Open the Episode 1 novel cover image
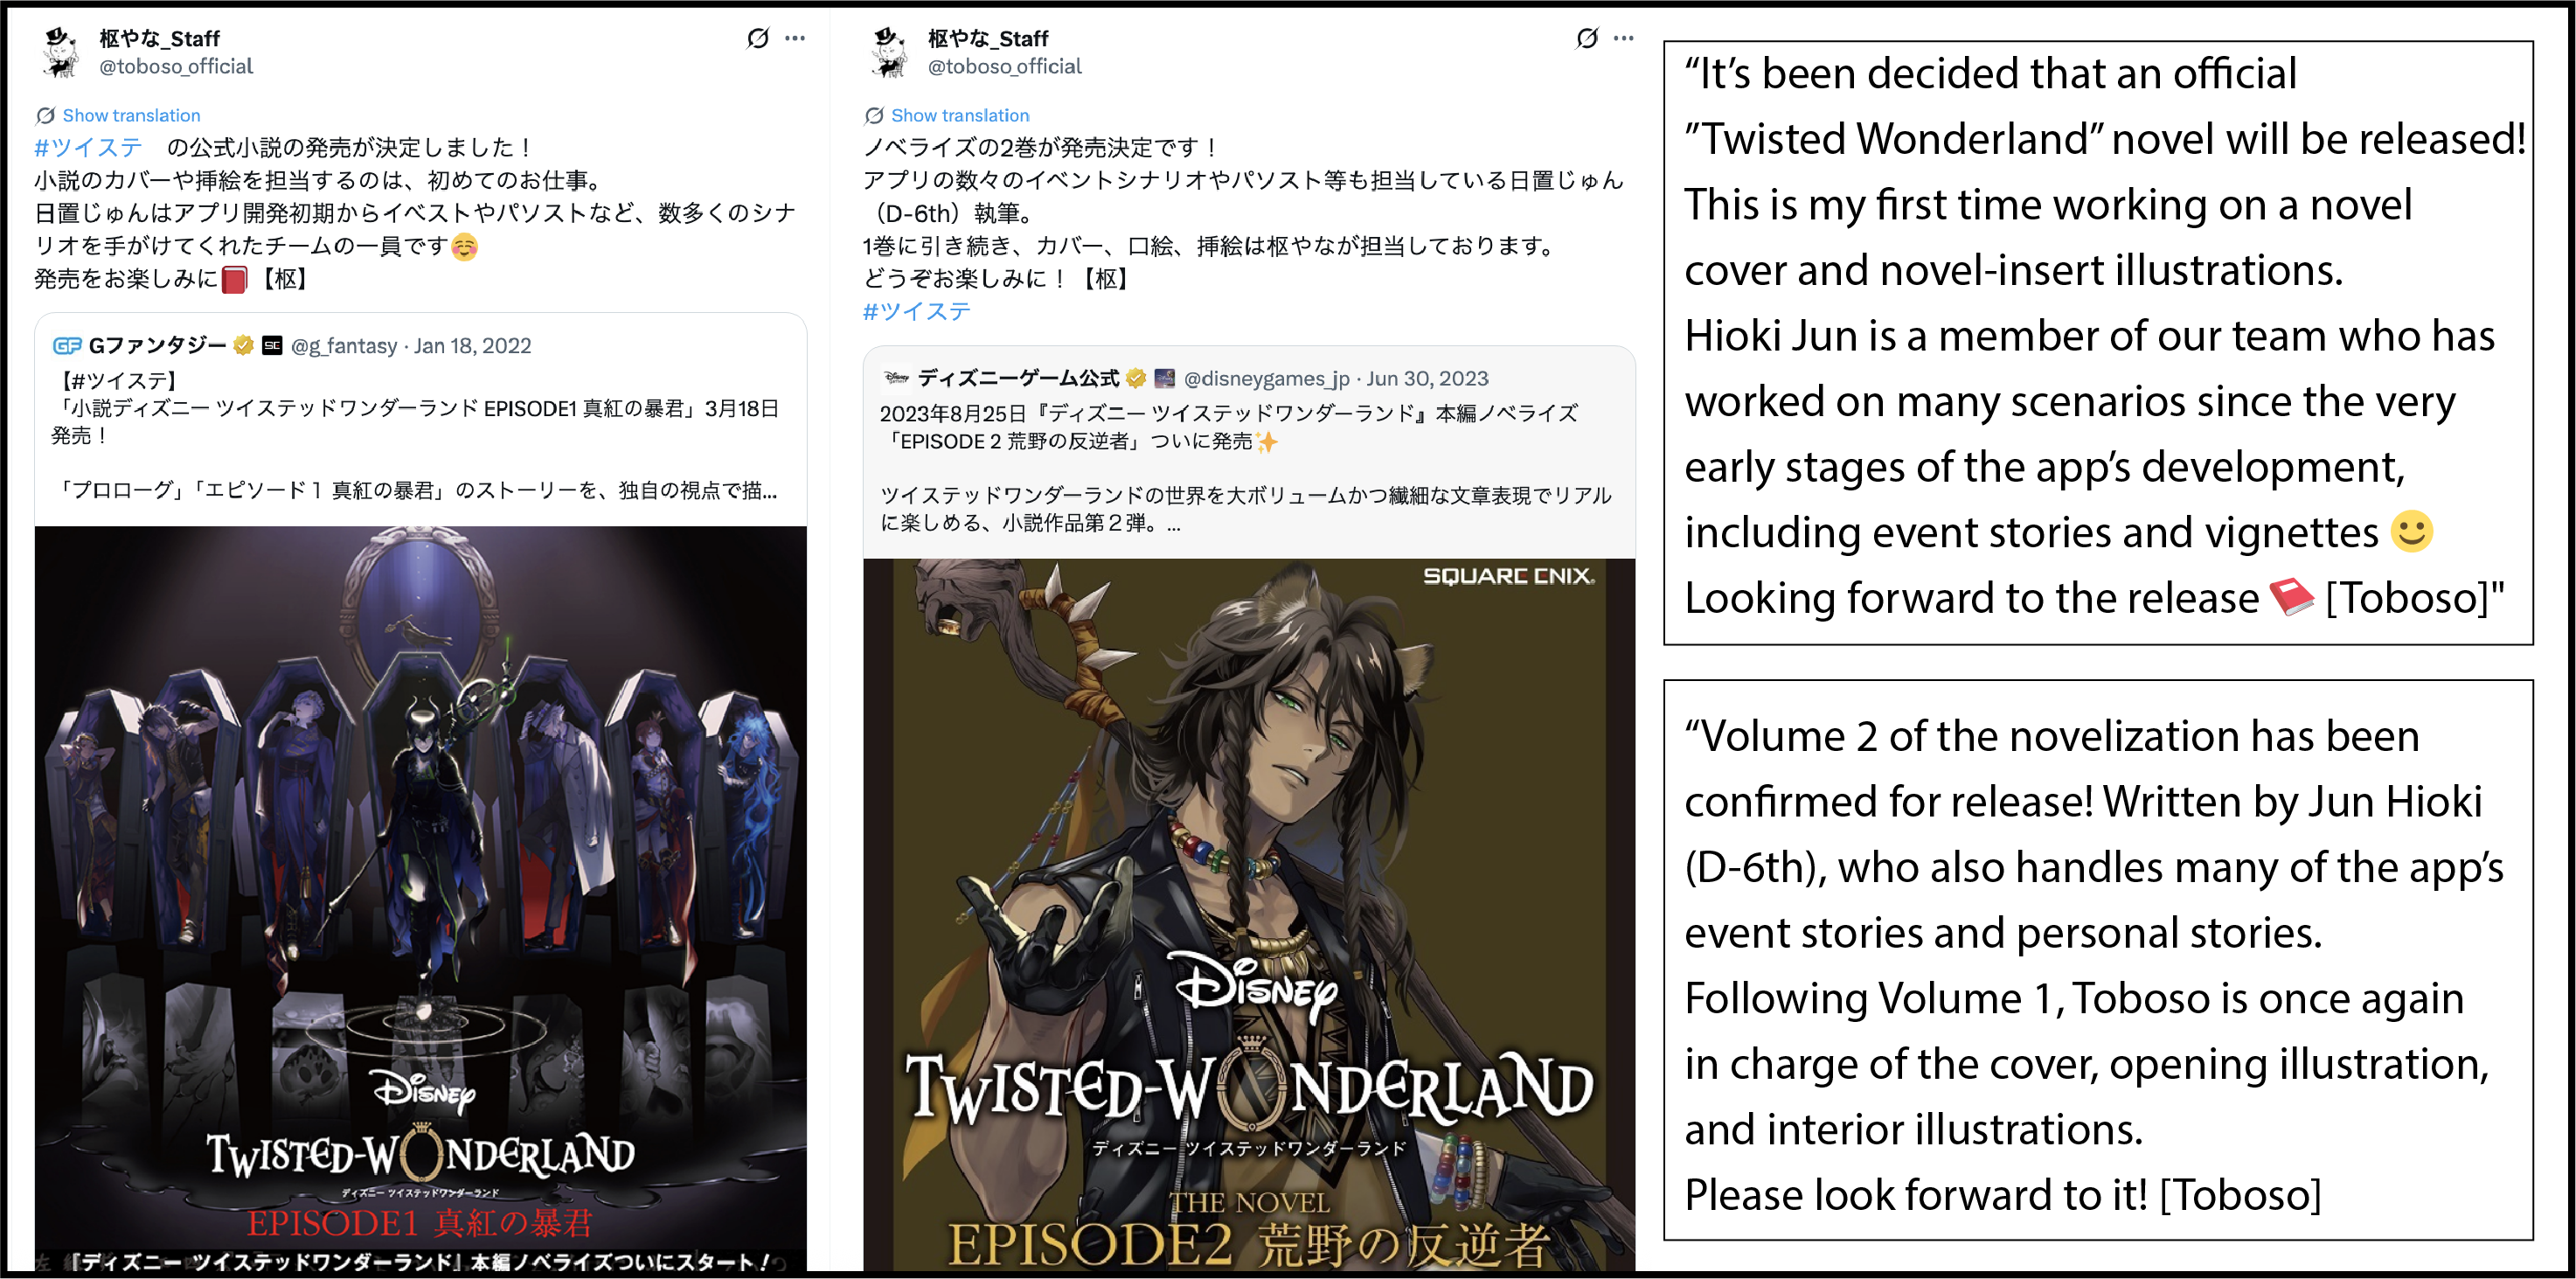Screen dimensions: 2576x1279 [x=421, y=899]
